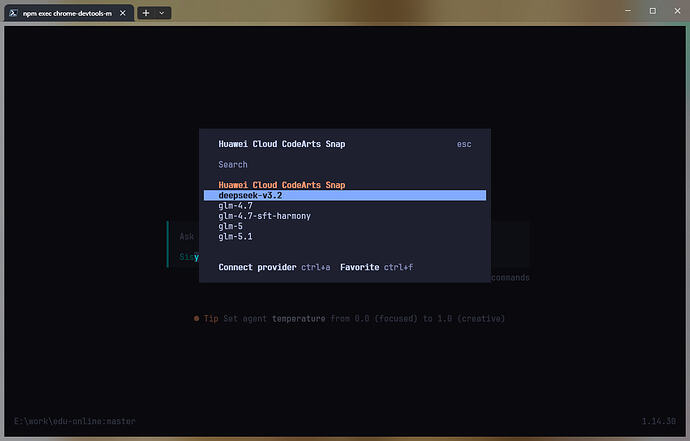Close the npm exec chrome-devtools tab
This screenshot has width=690, height=441.
123,13
